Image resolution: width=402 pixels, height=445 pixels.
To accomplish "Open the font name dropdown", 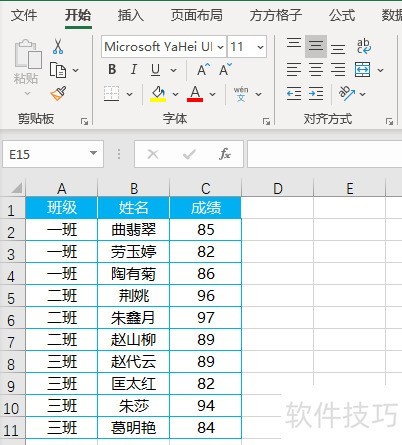I will [220, 47].
